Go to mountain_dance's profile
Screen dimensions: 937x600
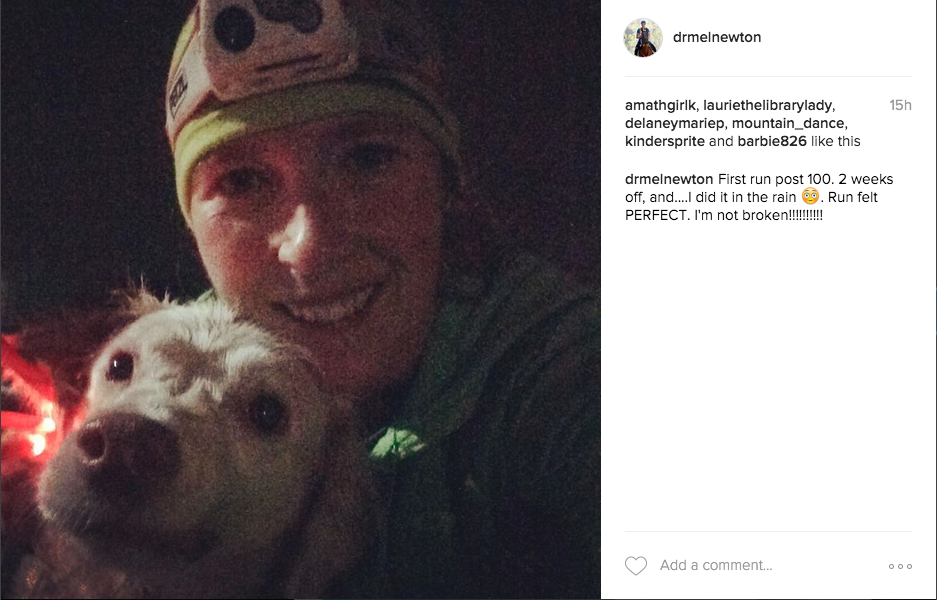pyautogui.click(x=788, y=123)
